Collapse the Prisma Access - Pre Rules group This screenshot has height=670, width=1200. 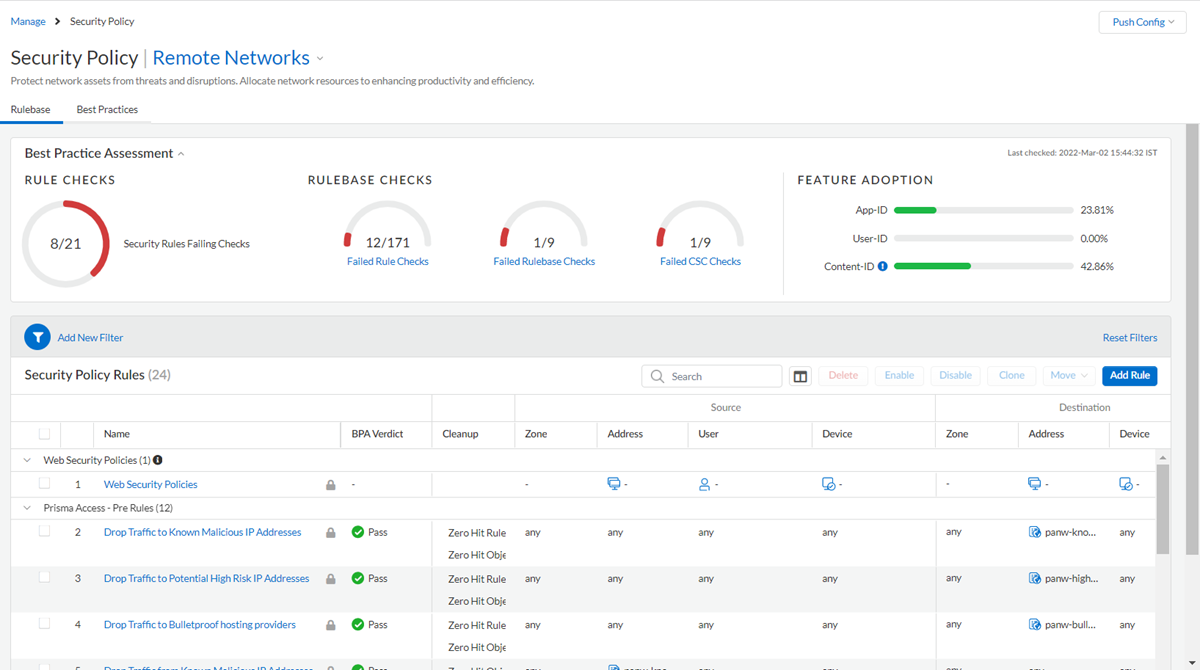tap(27, 508)
